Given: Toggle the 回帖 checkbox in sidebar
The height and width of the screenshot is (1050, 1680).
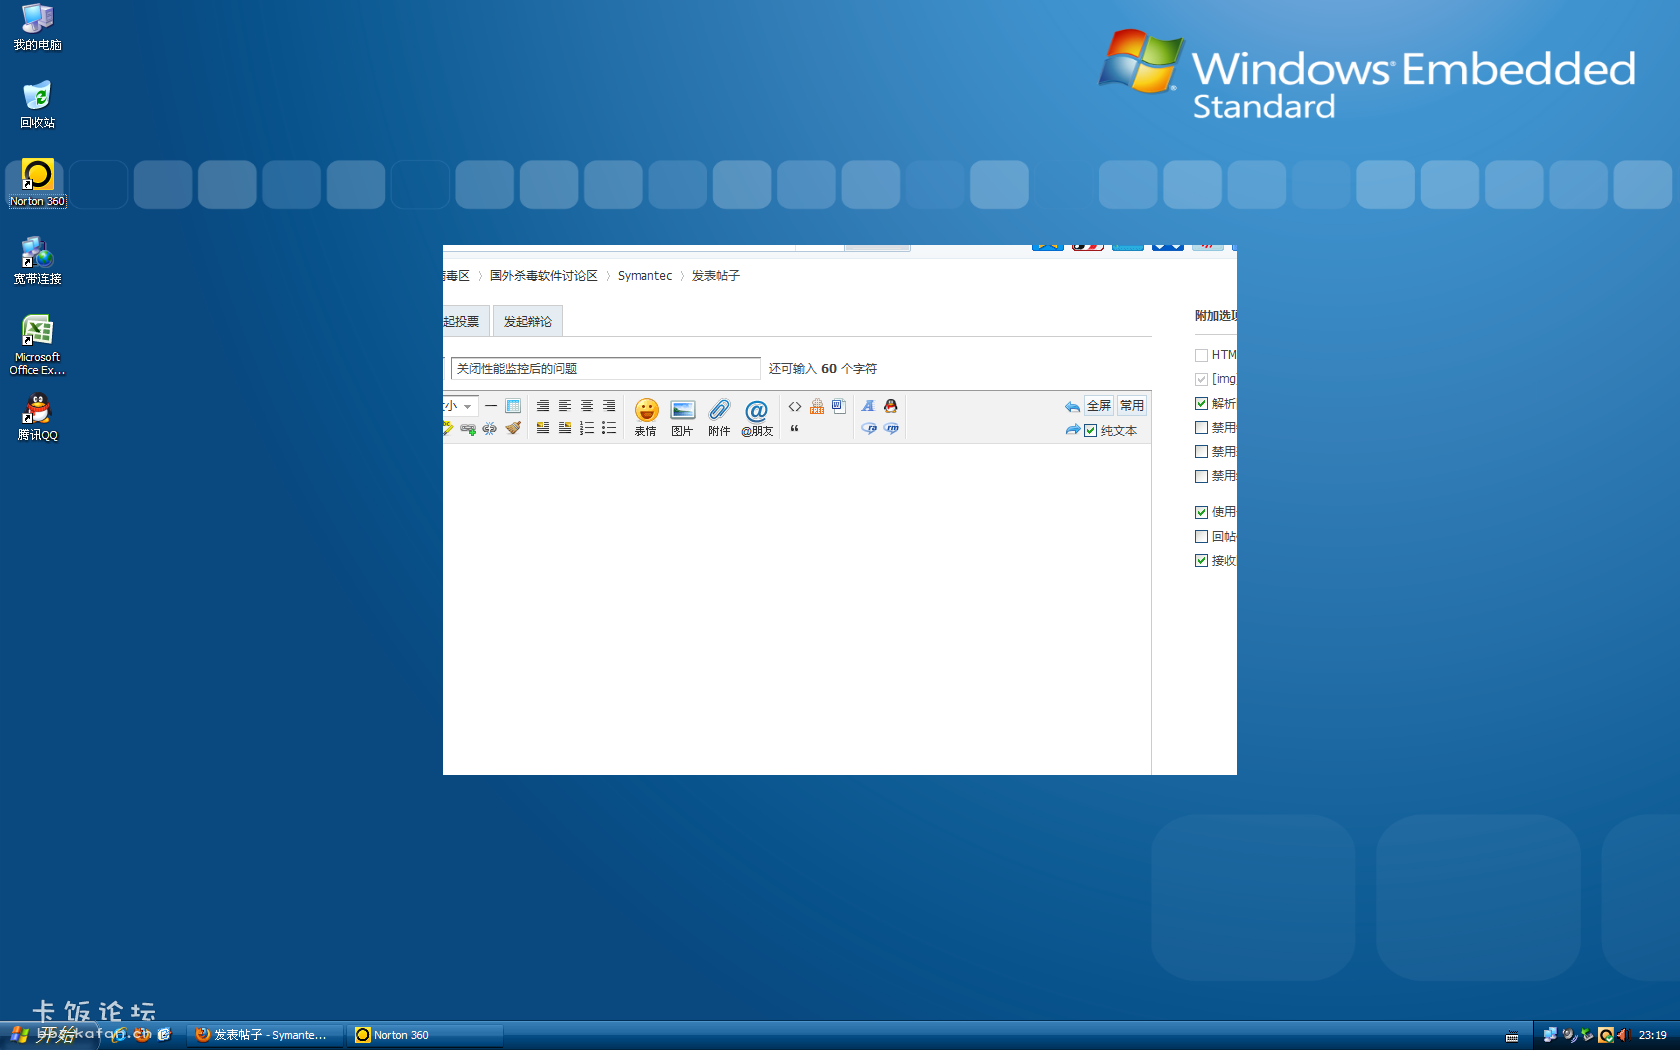Looking at the screenshot, I should point(1201,537).
